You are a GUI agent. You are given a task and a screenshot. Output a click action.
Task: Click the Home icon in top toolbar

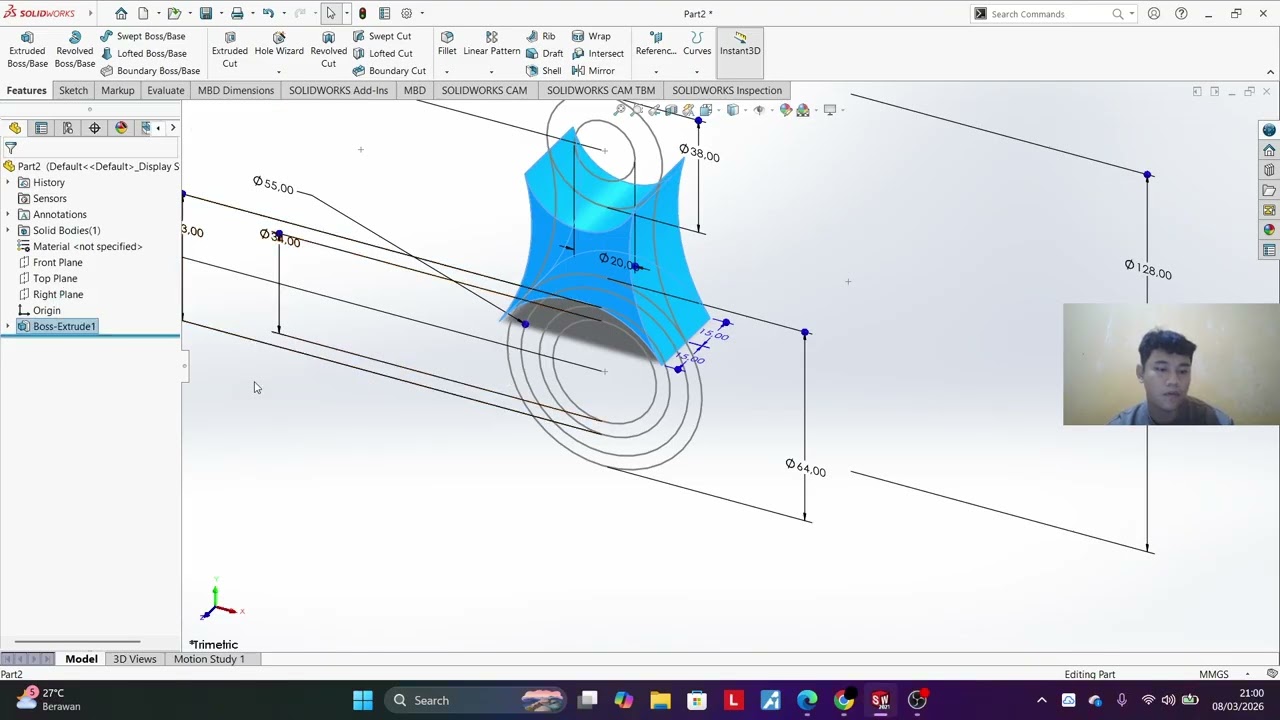coord(121,14)
